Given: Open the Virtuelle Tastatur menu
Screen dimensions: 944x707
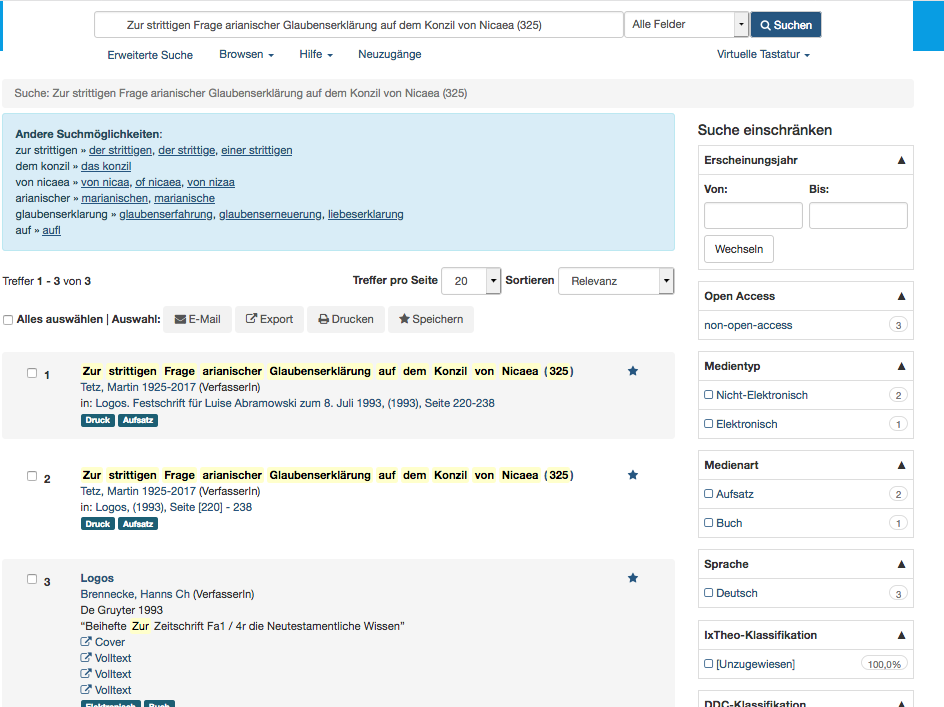Looking at the screenshot, I should click(763, 54).
